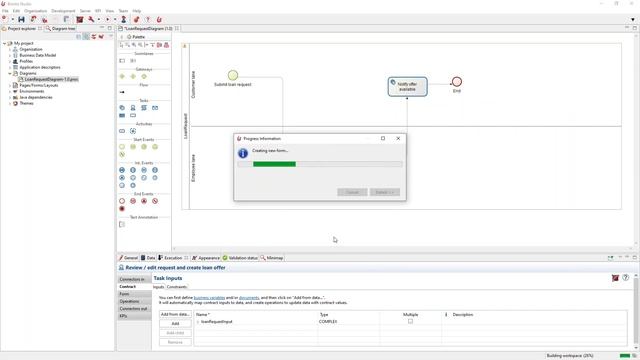Click the Submit loan request start event

point(233,75)
